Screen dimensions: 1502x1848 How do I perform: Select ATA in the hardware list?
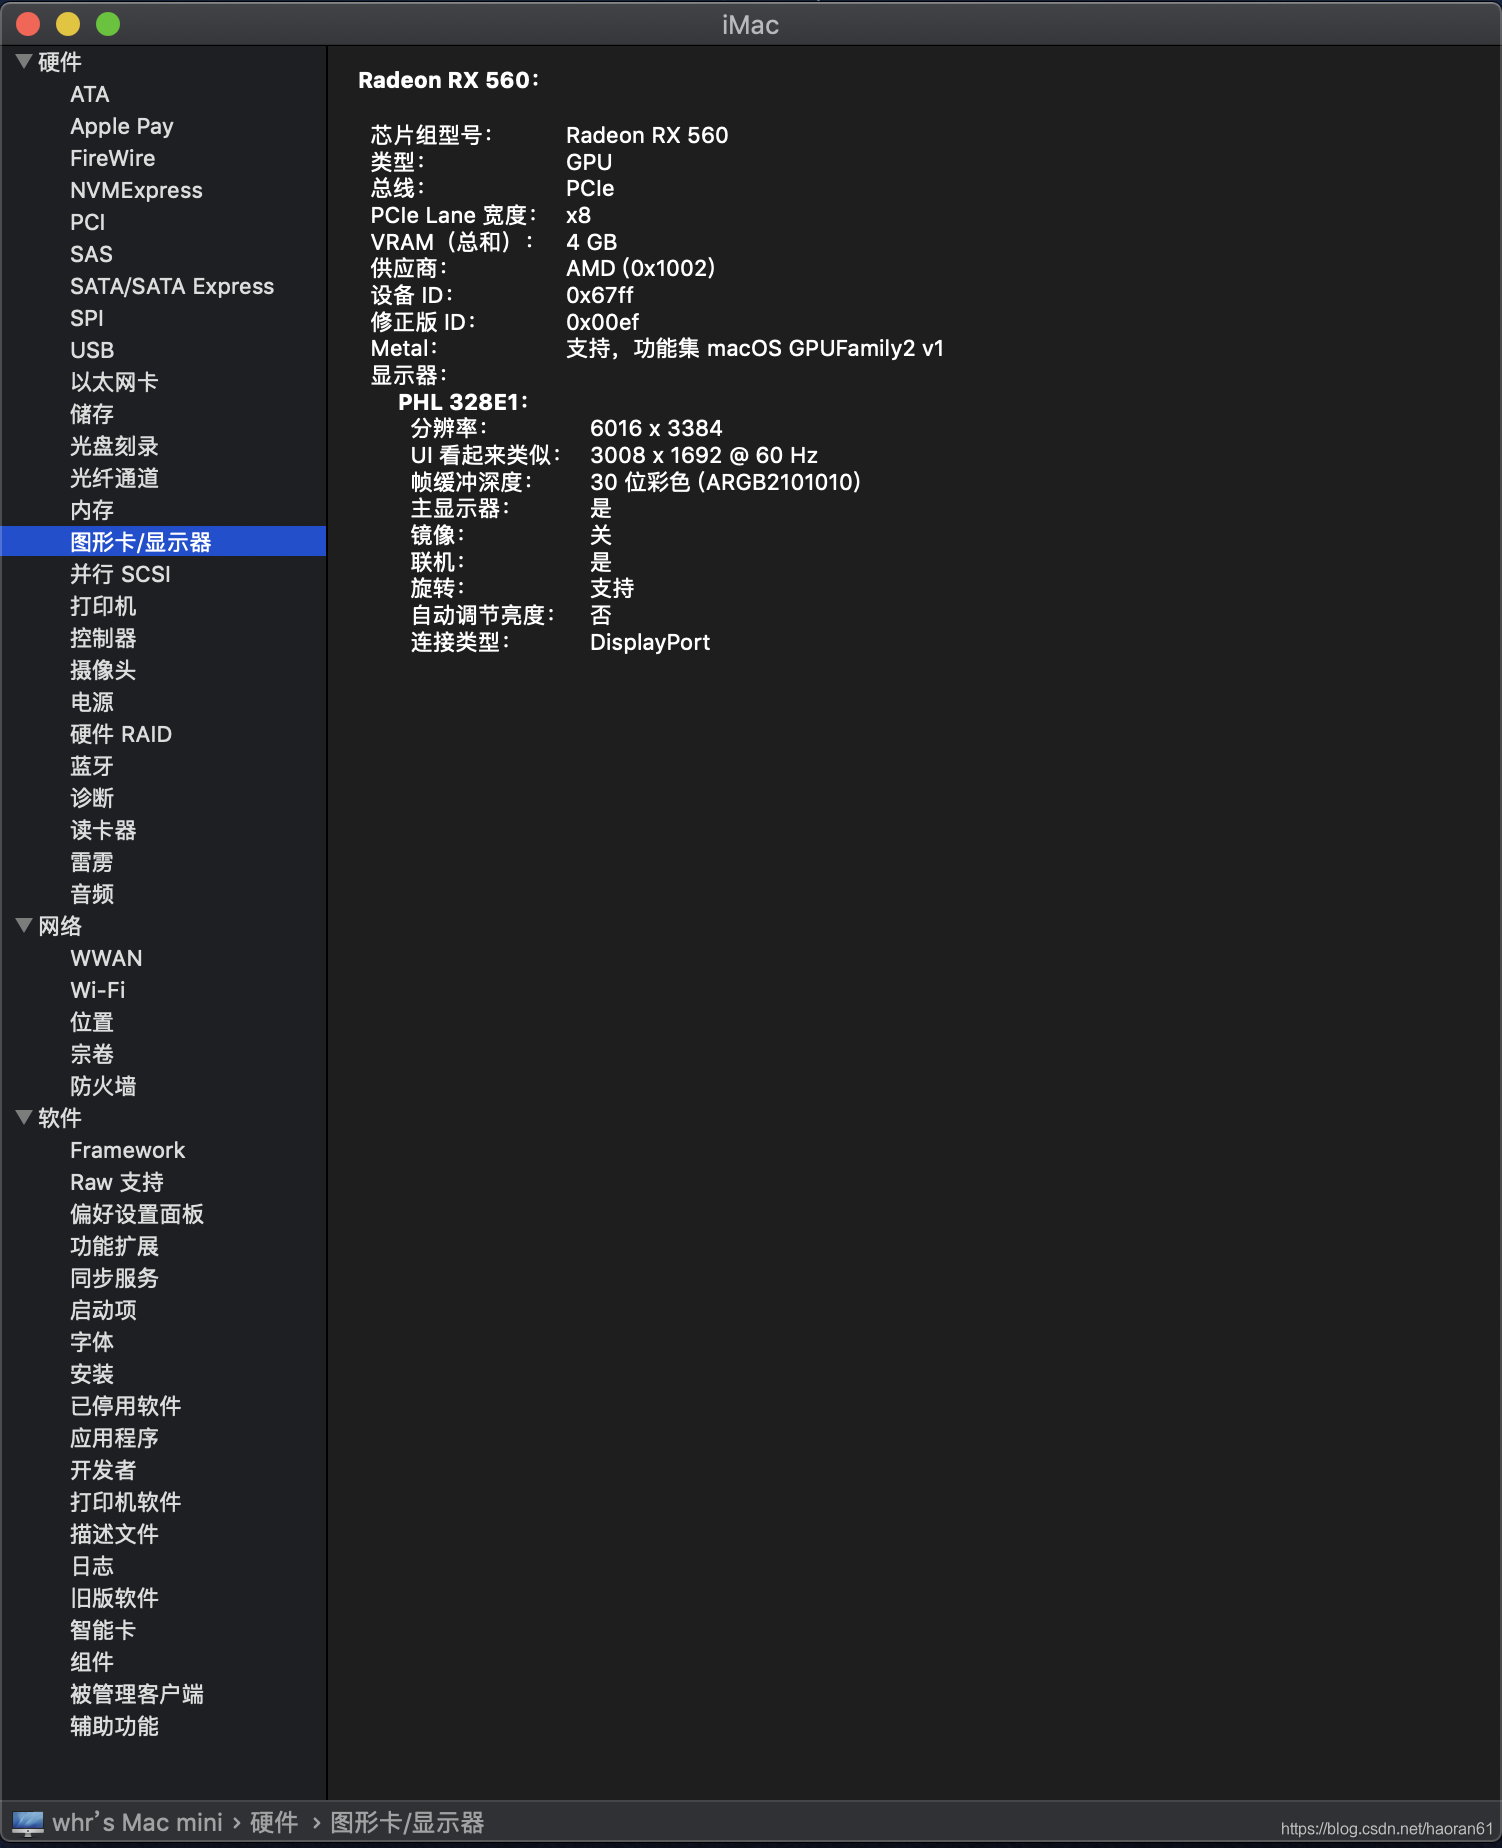pyautogui.click(x=90, y=94)
